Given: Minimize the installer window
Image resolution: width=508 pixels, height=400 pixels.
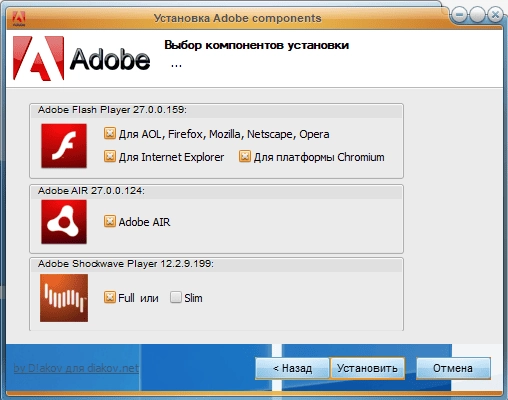Looking at the screenshot, I should point(459,15).
